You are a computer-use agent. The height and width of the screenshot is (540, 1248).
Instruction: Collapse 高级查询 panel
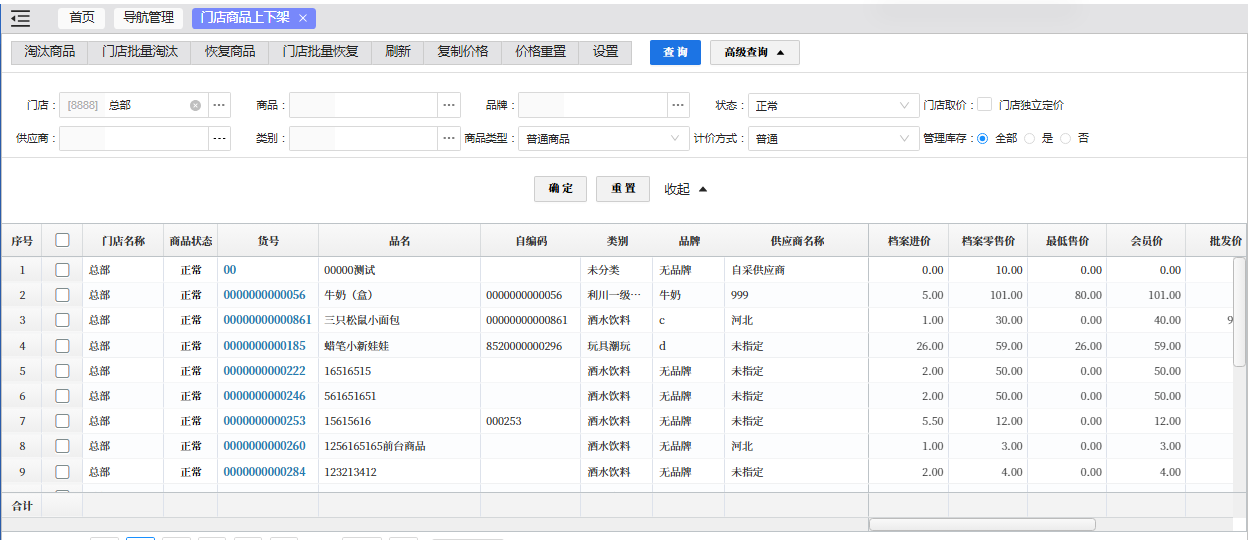point(754,52)
